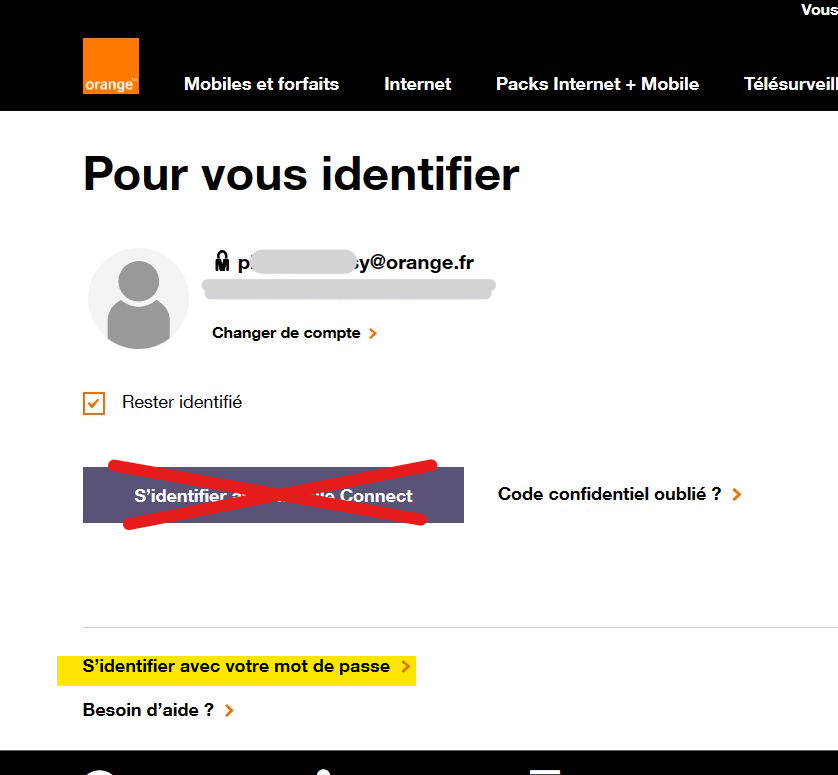Choose S'identifier avec votre mot de passe
838x775 pixels.
pos(236,666)
